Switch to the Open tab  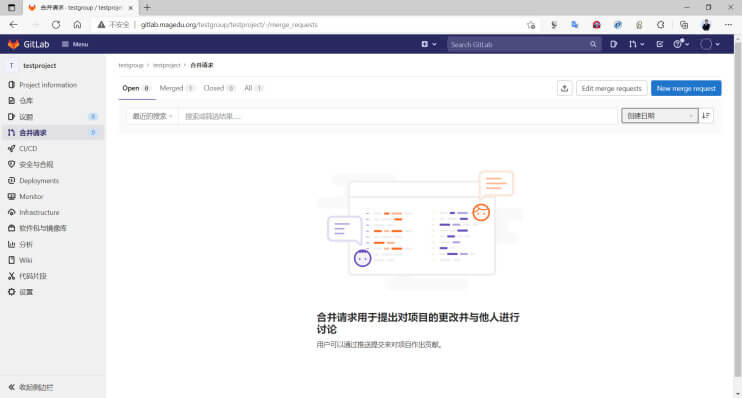pos(136,88)
